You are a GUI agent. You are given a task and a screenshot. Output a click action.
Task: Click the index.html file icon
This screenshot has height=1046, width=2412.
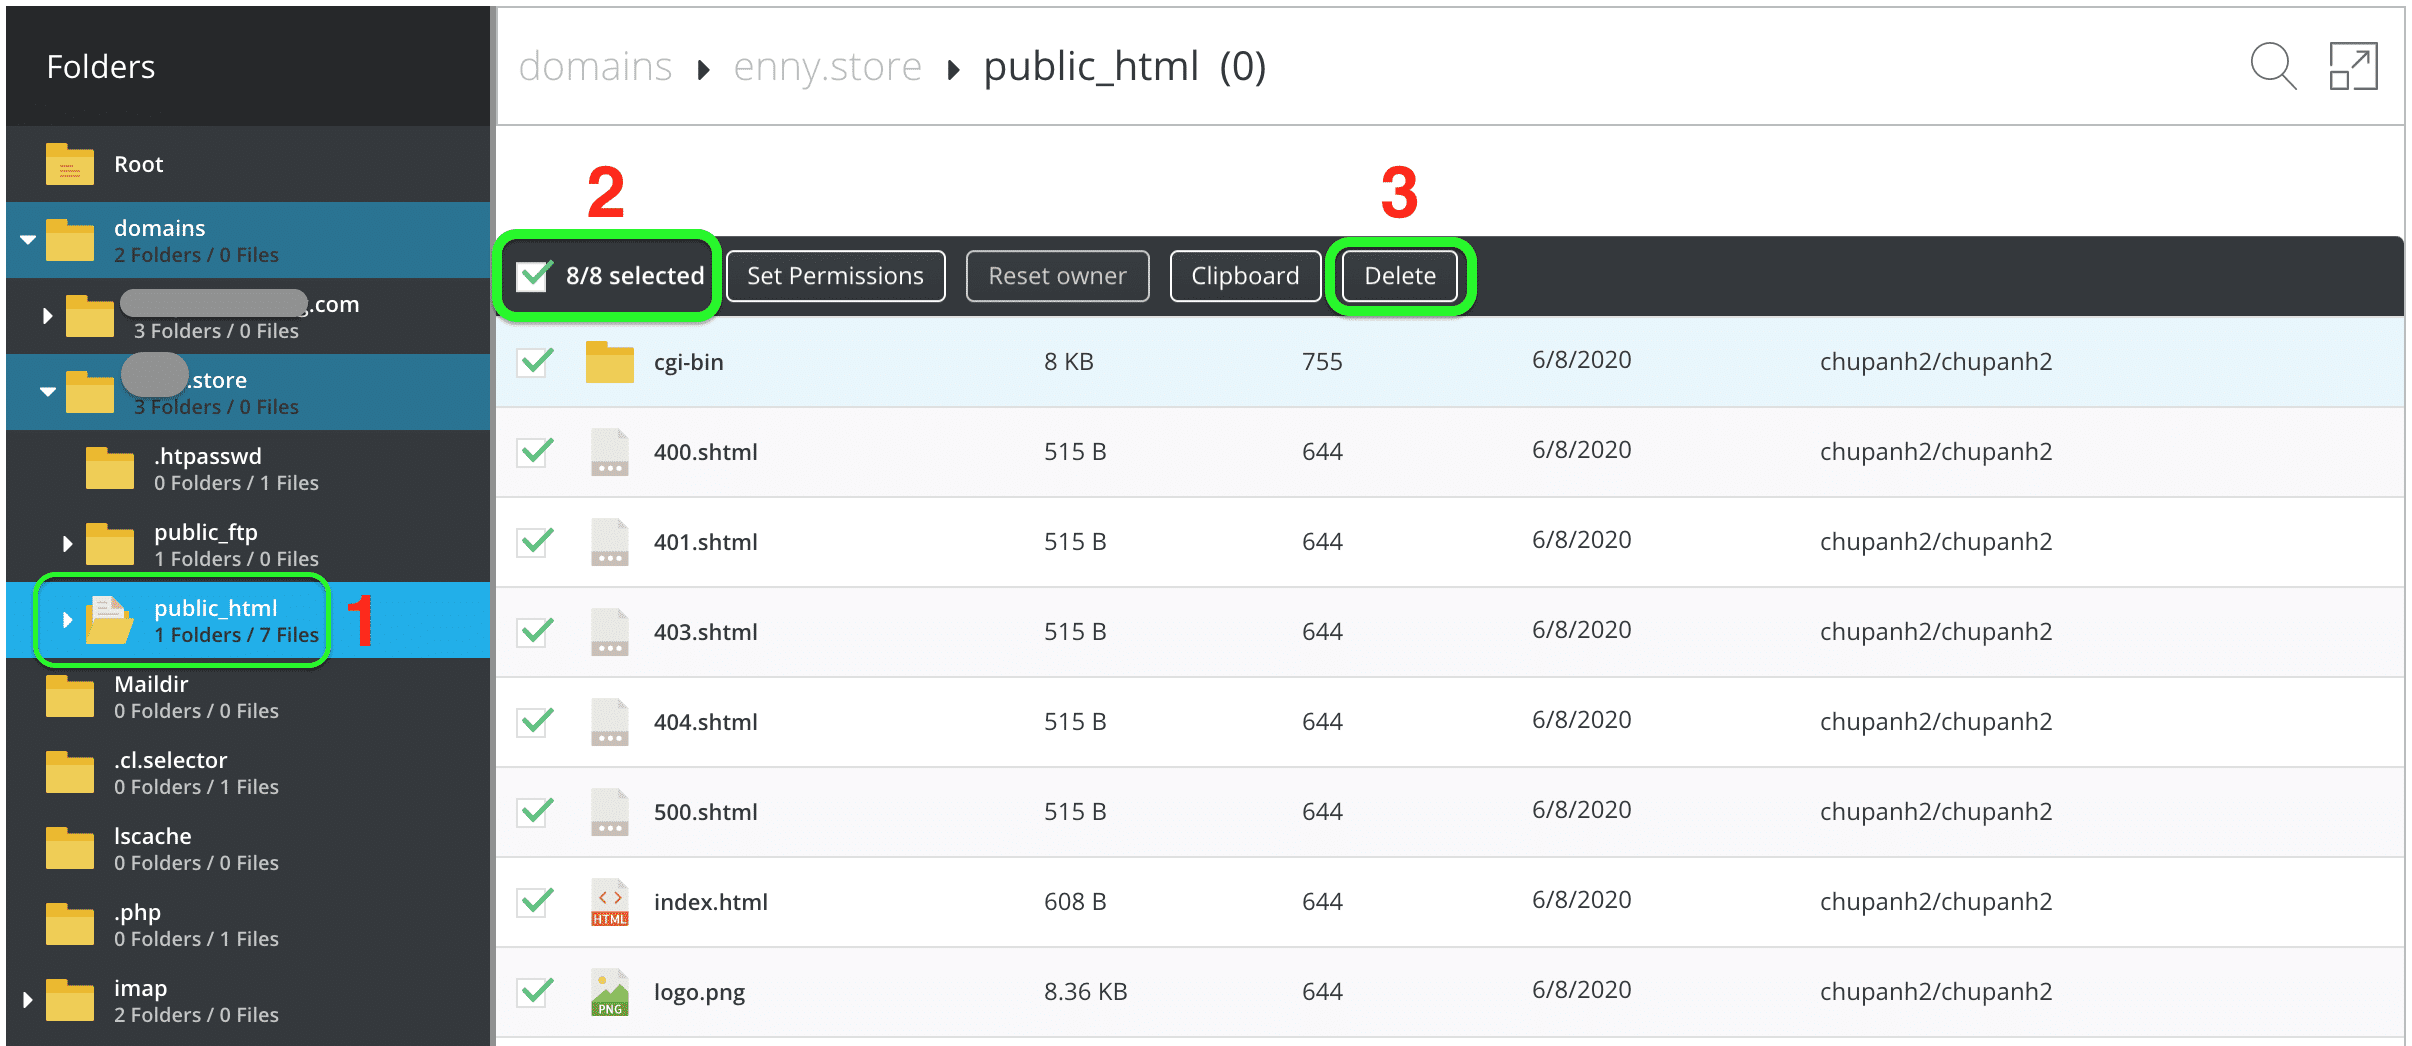click(x=609, y=902)
